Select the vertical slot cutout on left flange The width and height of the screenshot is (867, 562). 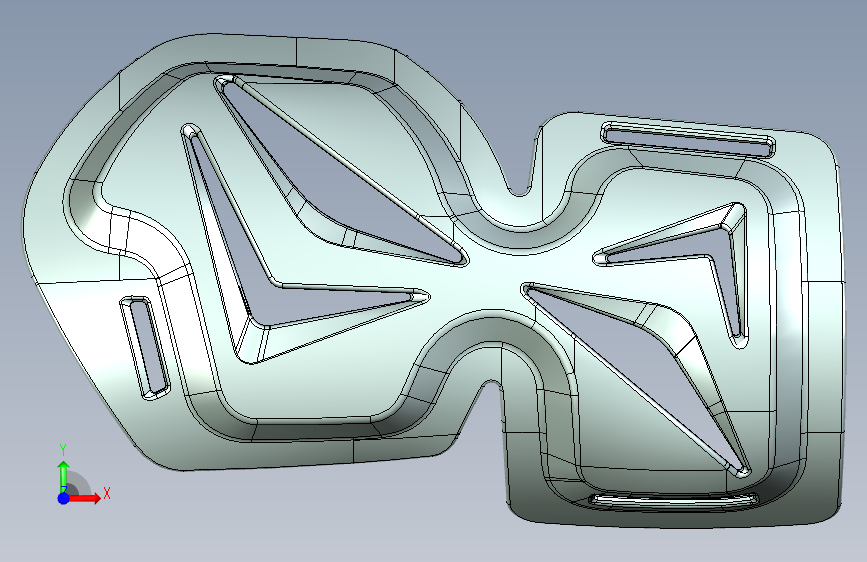click(x=145, y=347)
